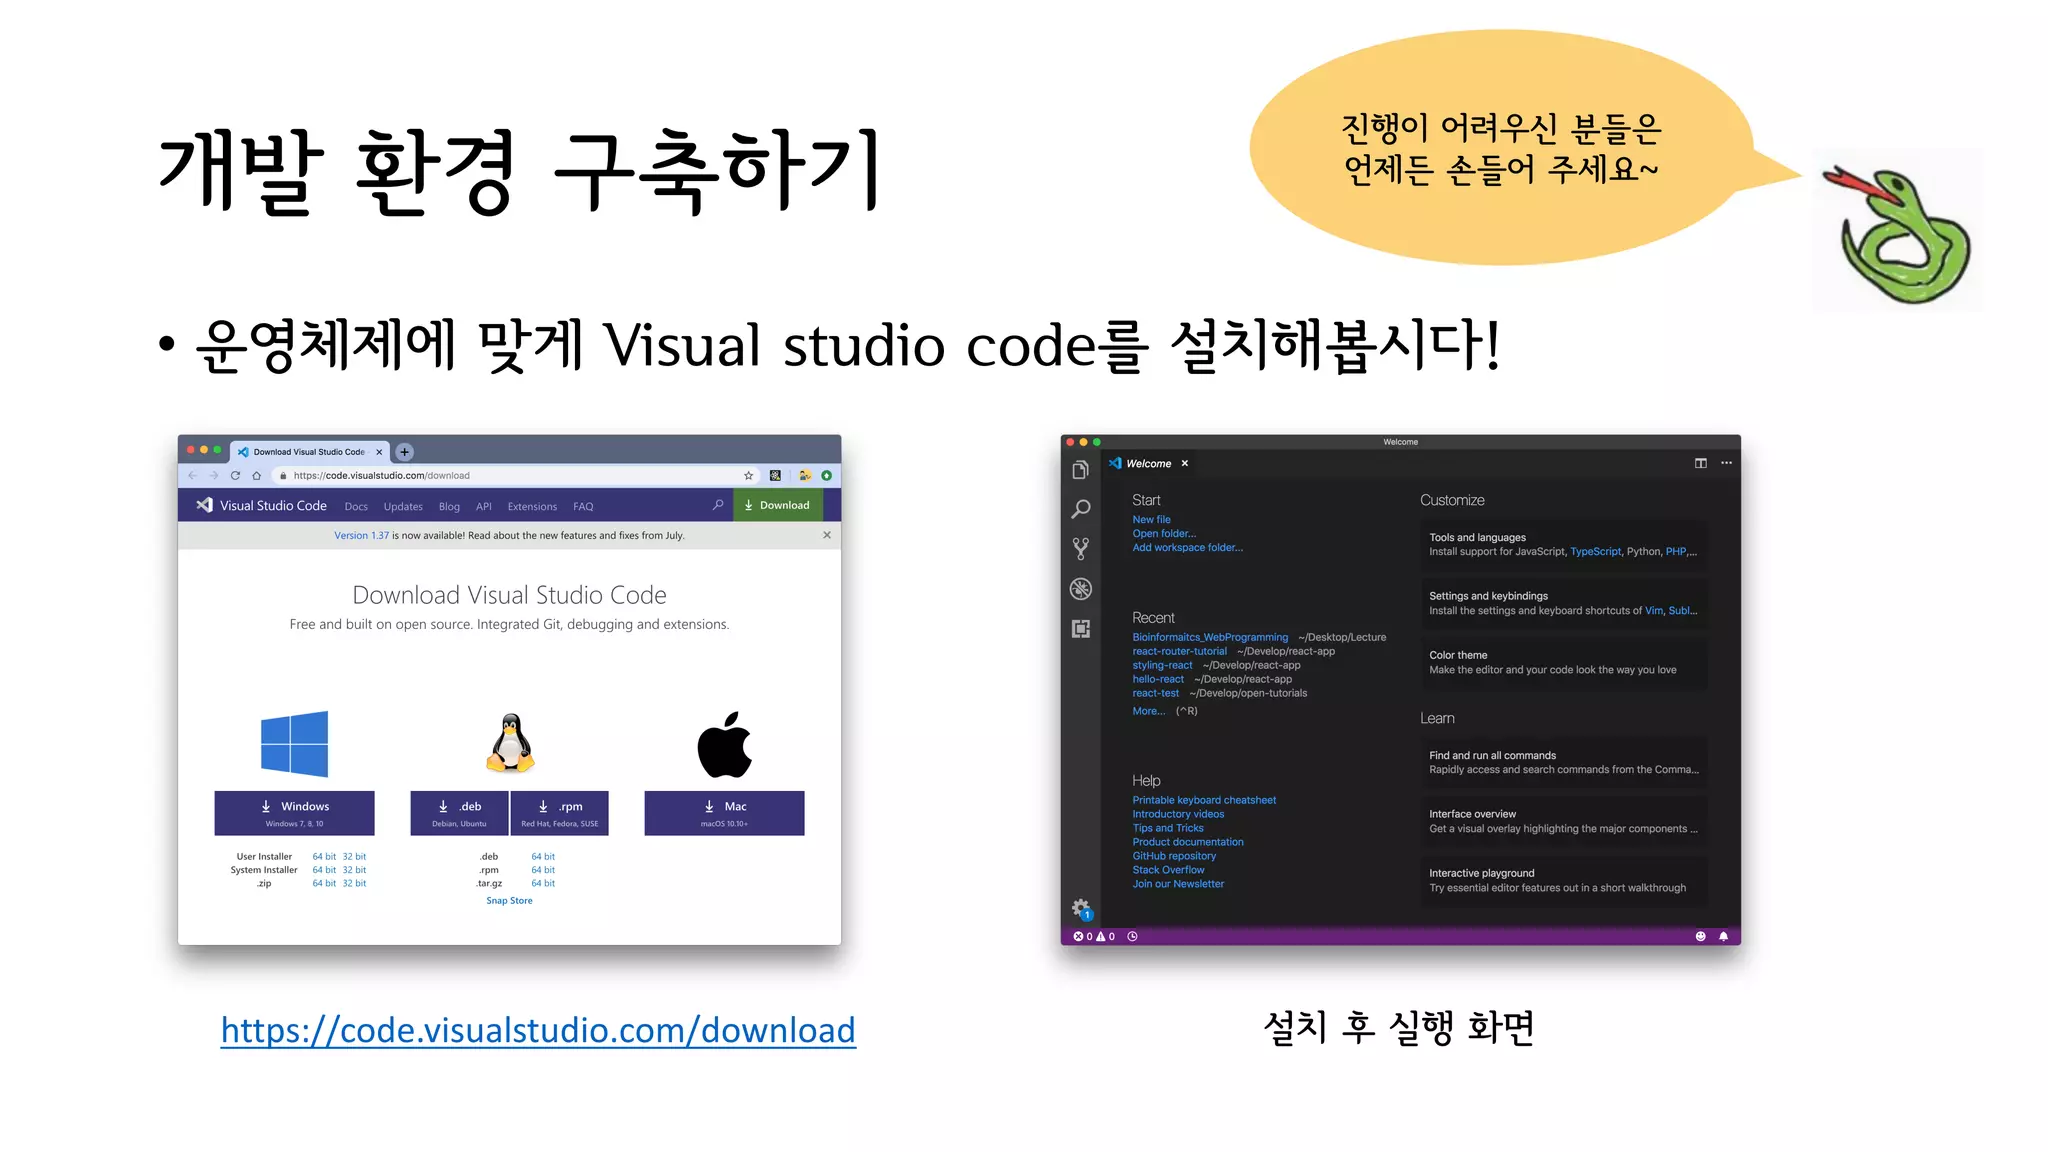Screen dimensions: 2048x1152
Task: Open Docs in the site navigation
Action: coord(356,506)
